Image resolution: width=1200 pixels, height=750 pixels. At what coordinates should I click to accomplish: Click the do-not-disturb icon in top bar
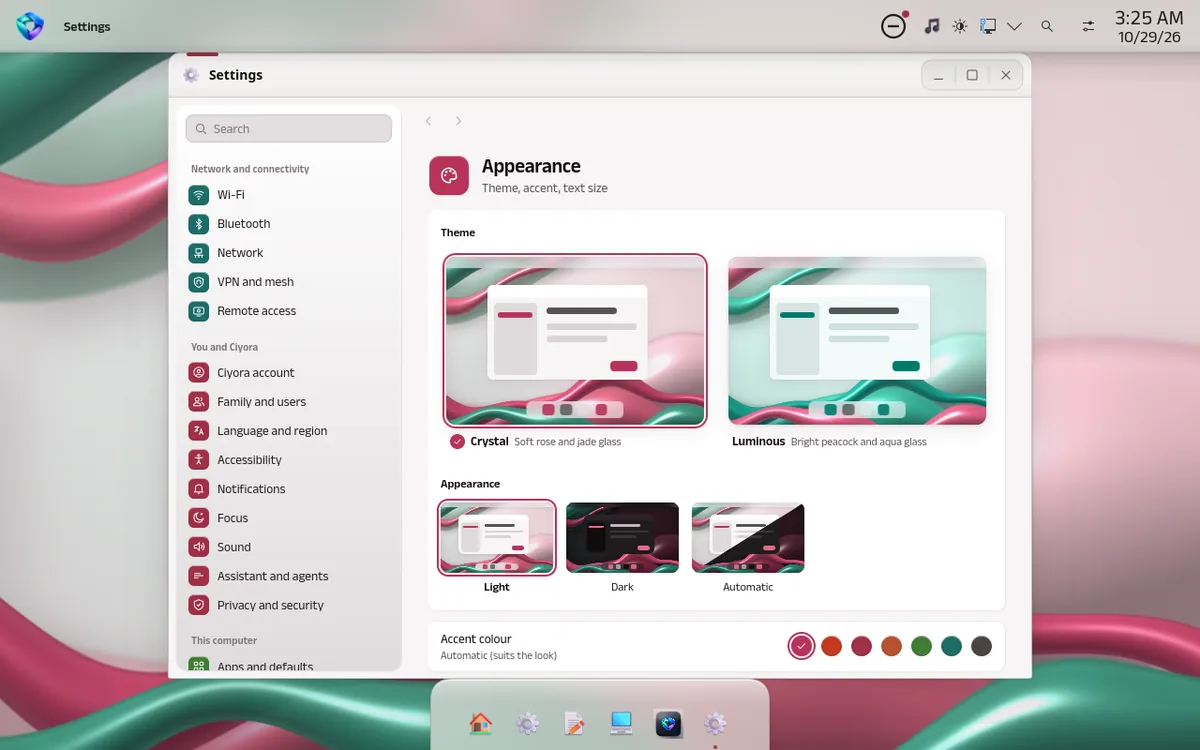point(894,26)
